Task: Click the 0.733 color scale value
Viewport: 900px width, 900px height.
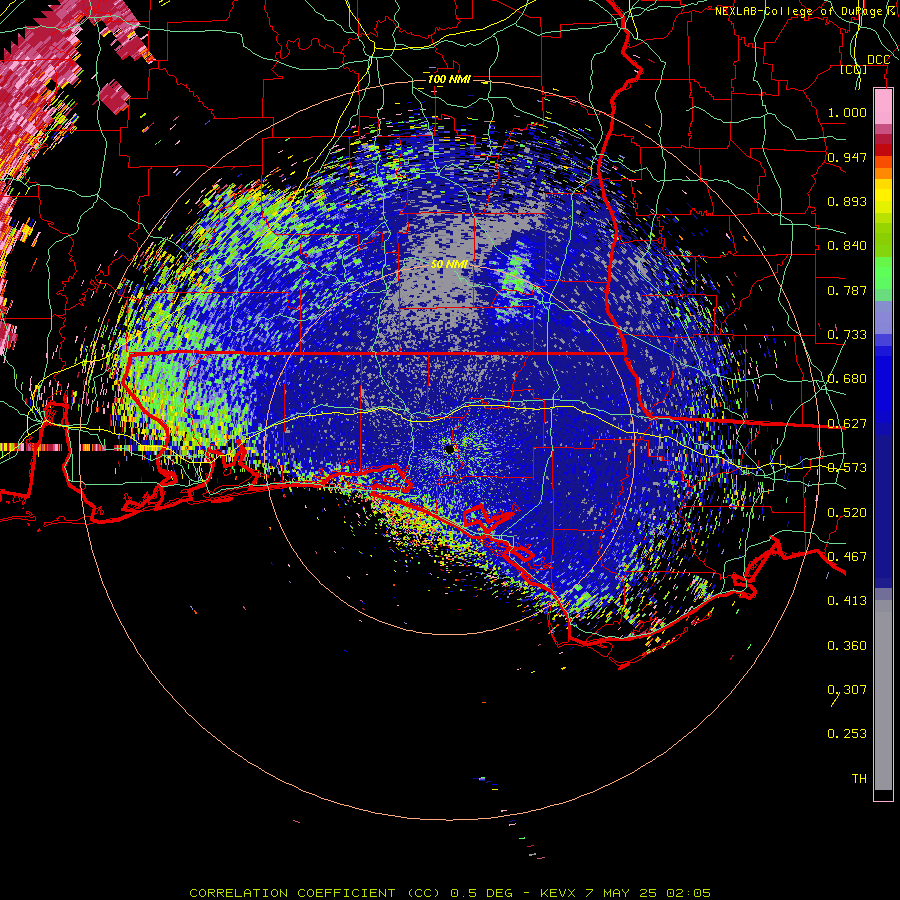Action: tap(847, 335)
